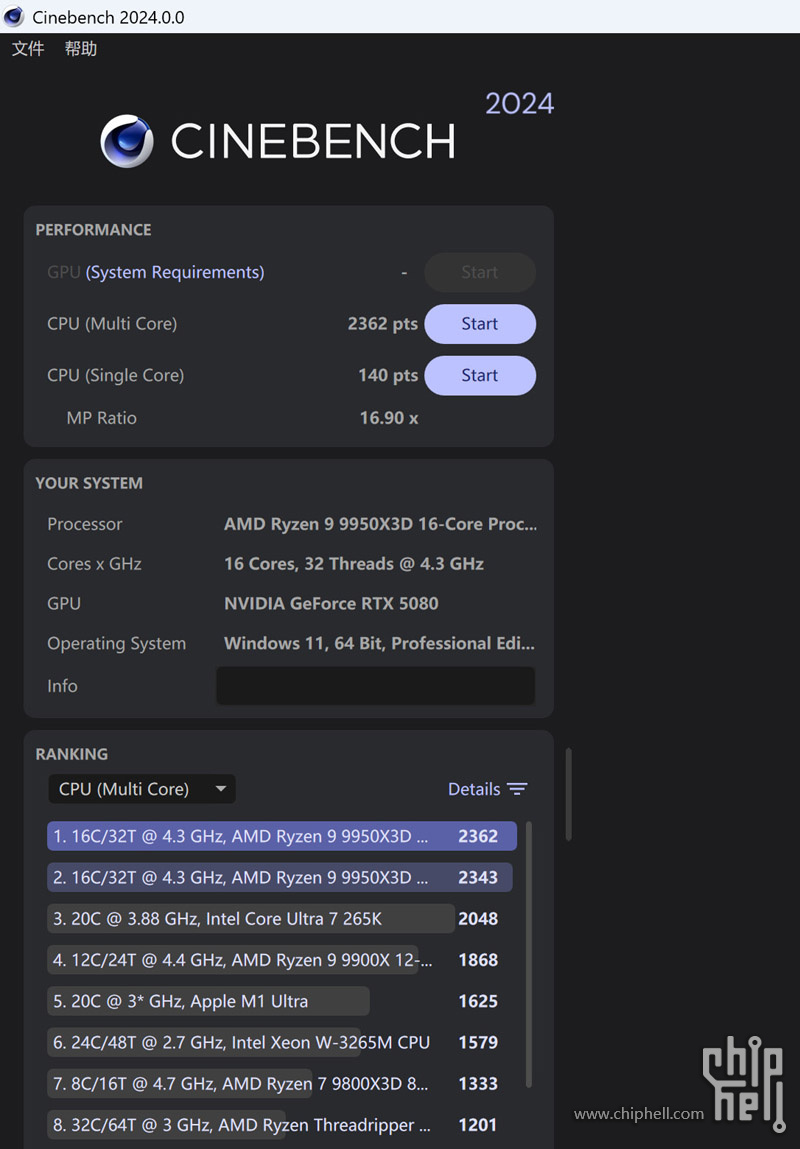Click the 2362 pts multi core score
800x1149 pixels.
click(382, 324)
